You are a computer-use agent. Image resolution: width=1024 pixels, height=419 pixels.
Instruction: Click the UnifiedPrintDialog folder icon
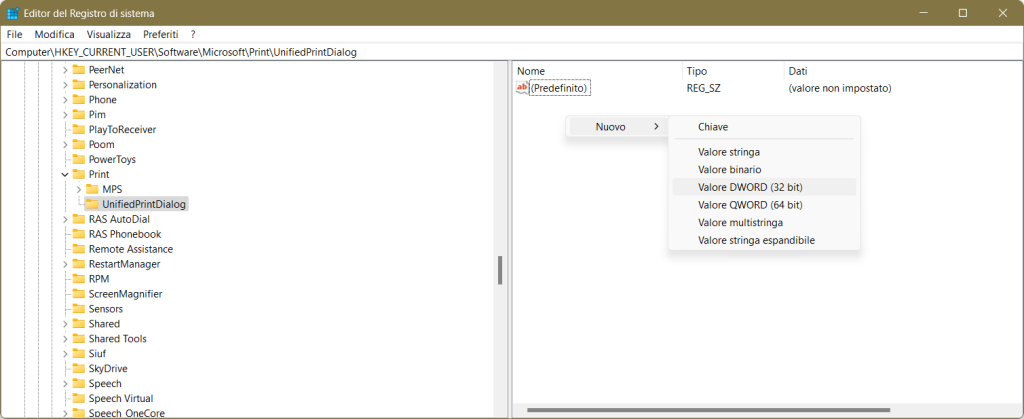93,204
